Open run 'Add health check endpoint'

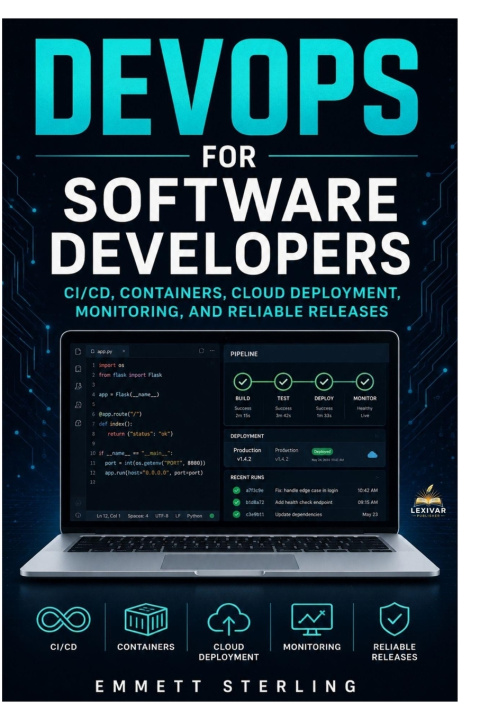point(304,502)
